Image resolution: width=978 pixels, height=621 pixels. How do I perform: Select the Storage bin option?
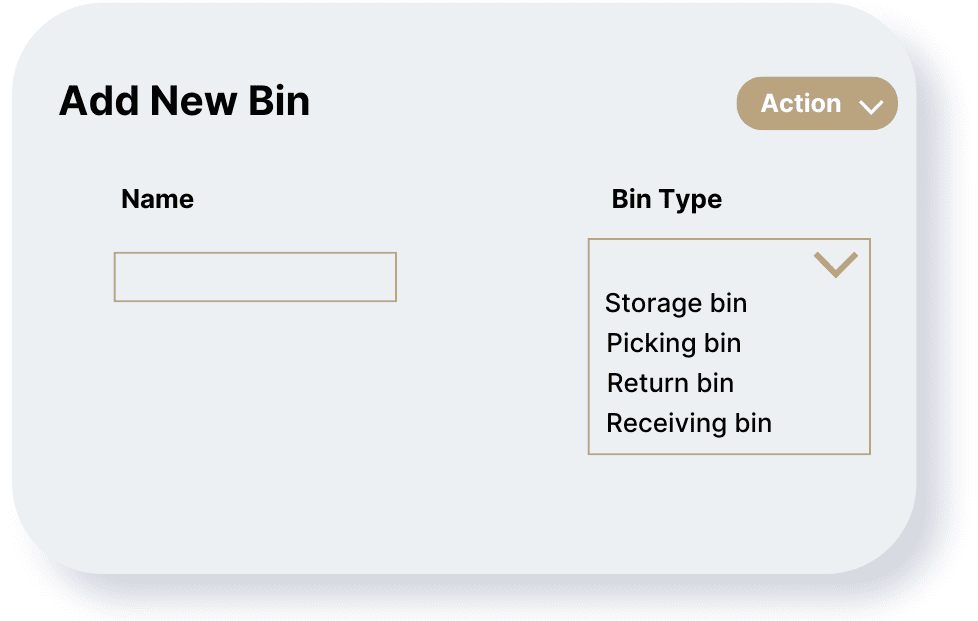tap(676, 303)
